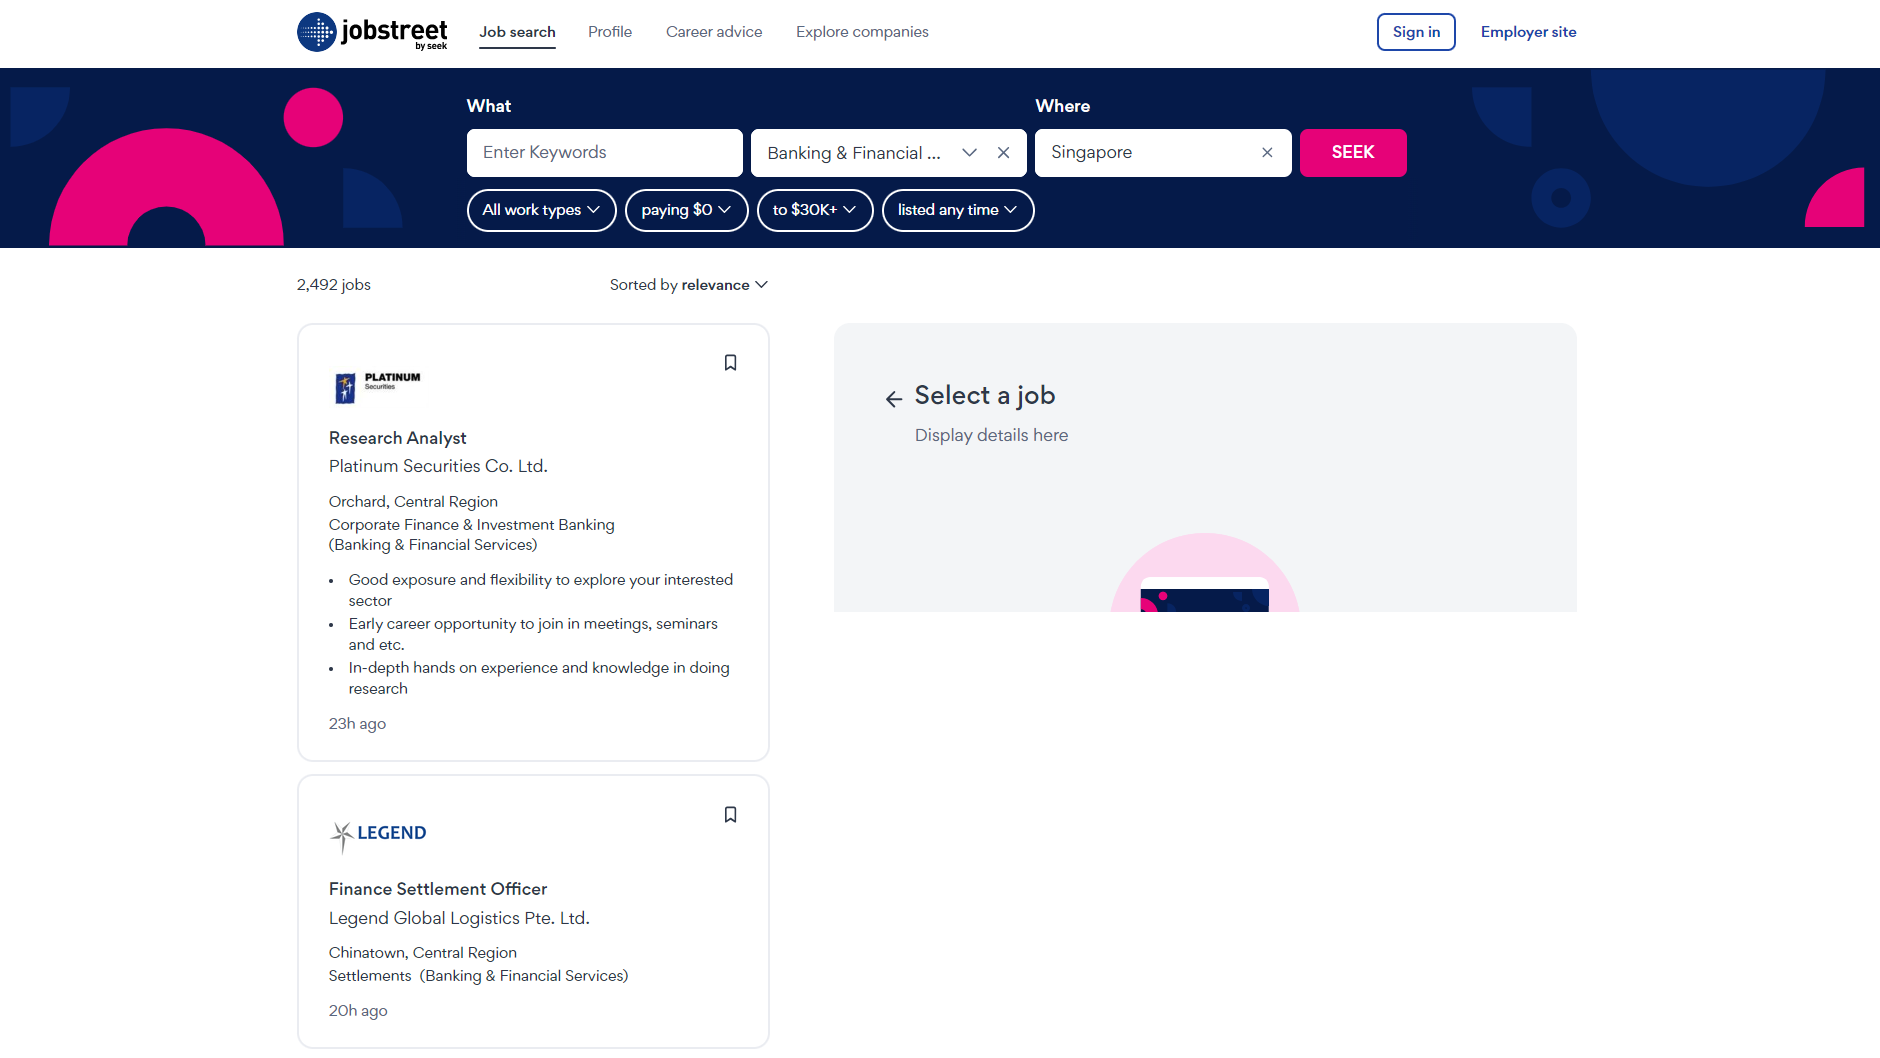The height and width of the screenshot is (1058, 1880).
Task: Click the Sign in button
Action: (1416, 32)
